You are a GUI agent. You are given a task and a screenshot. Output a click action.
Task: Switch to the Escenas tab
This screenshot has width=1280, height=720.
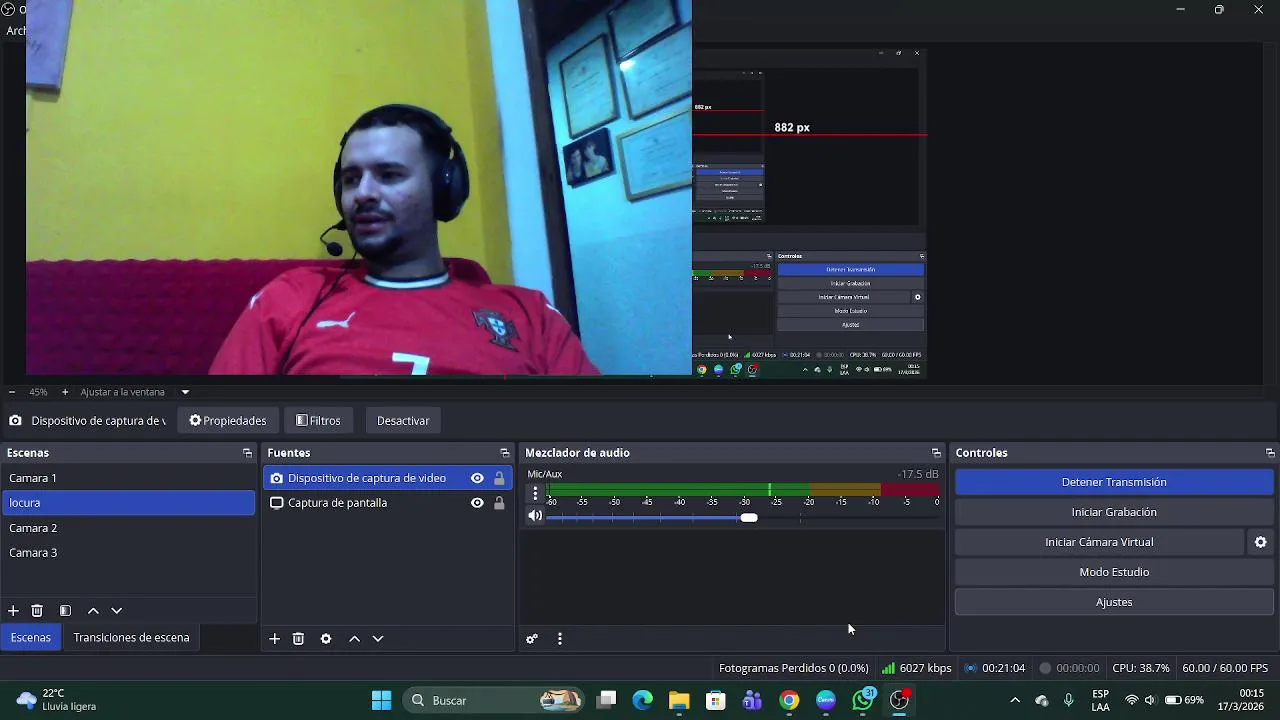click(31, 637)
